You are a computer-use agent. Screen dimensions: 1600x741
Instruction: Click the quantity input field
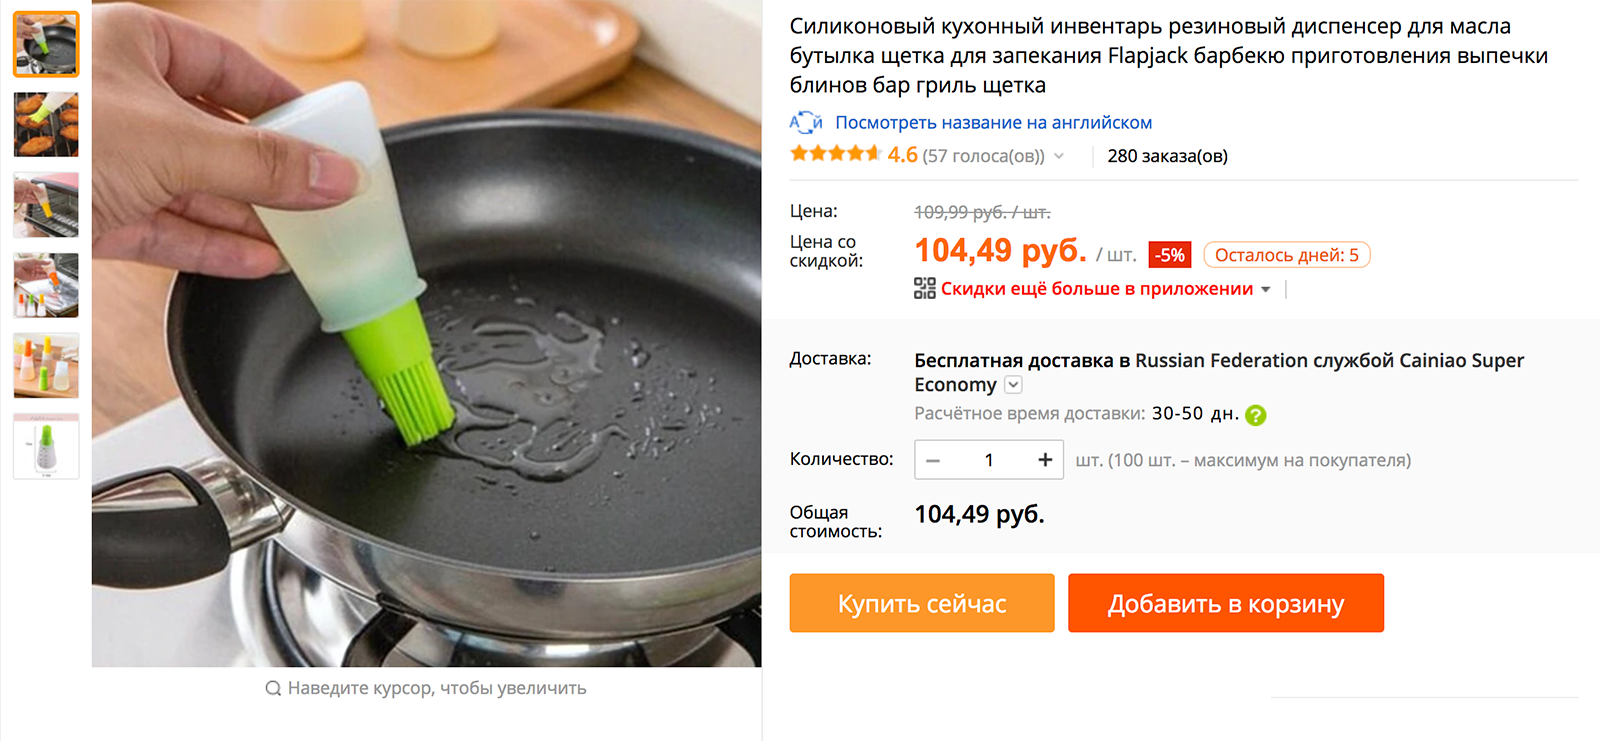989,460
